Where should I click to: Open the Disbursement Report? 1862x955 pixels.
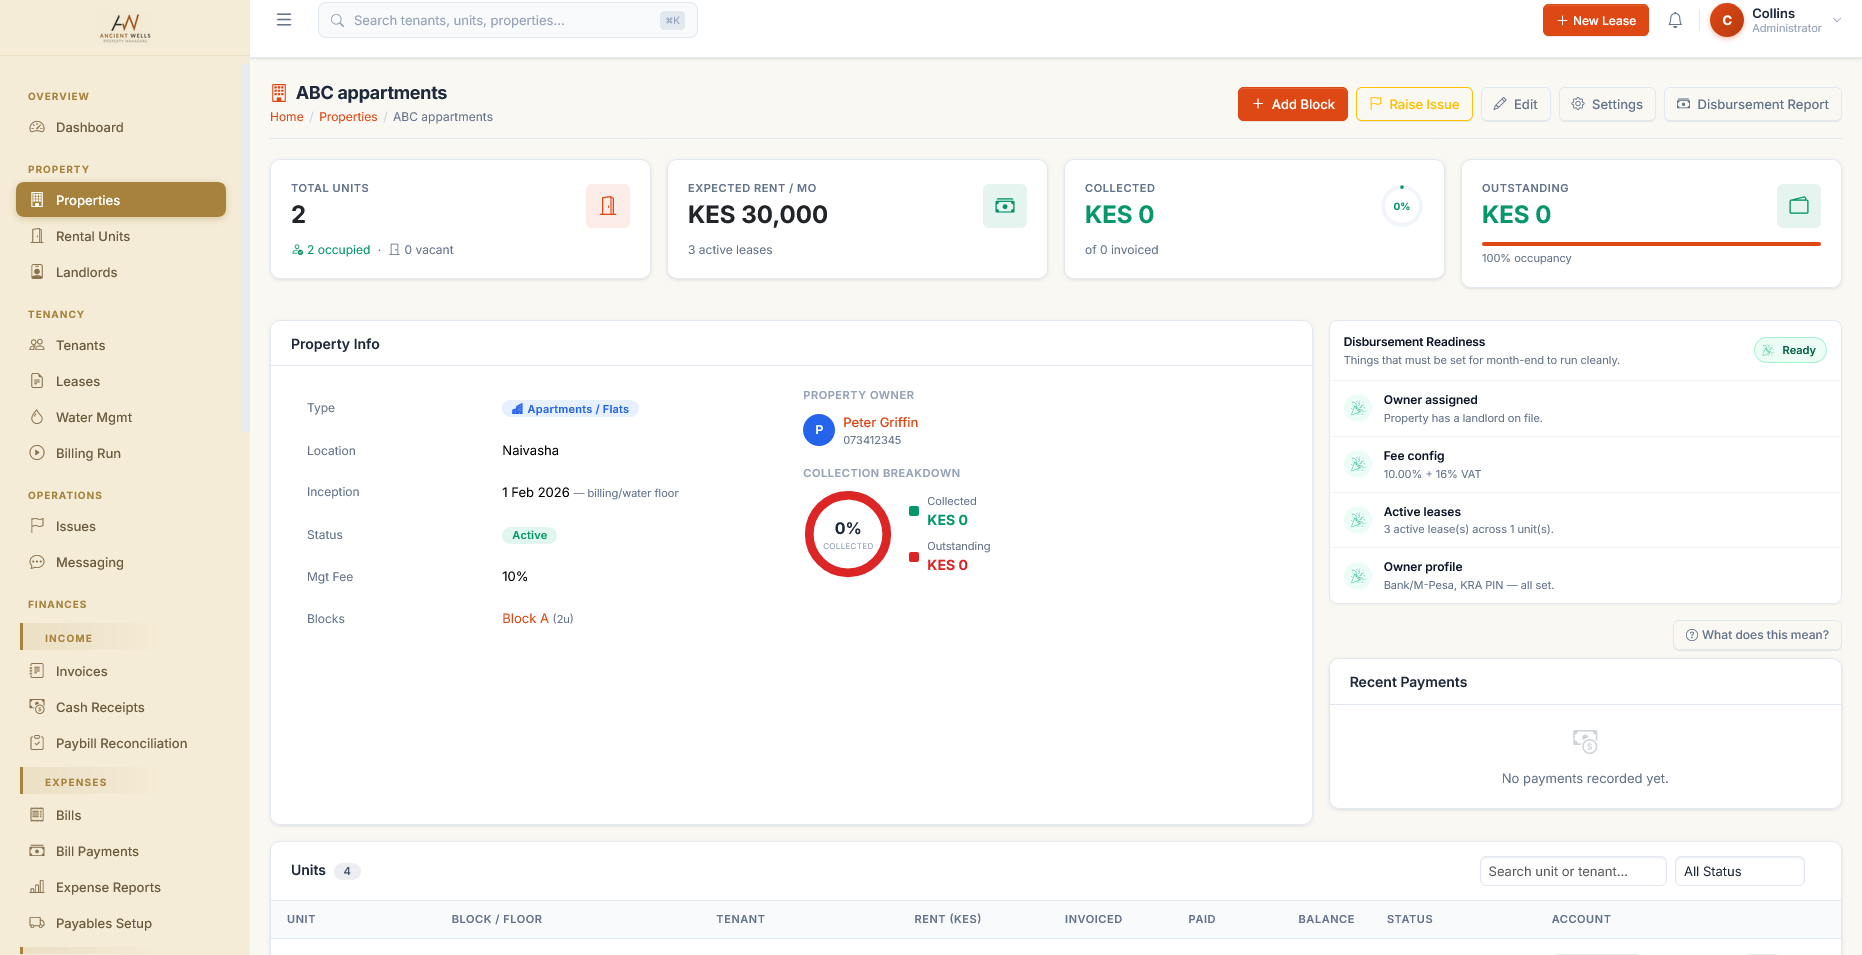pos(1753,104)
